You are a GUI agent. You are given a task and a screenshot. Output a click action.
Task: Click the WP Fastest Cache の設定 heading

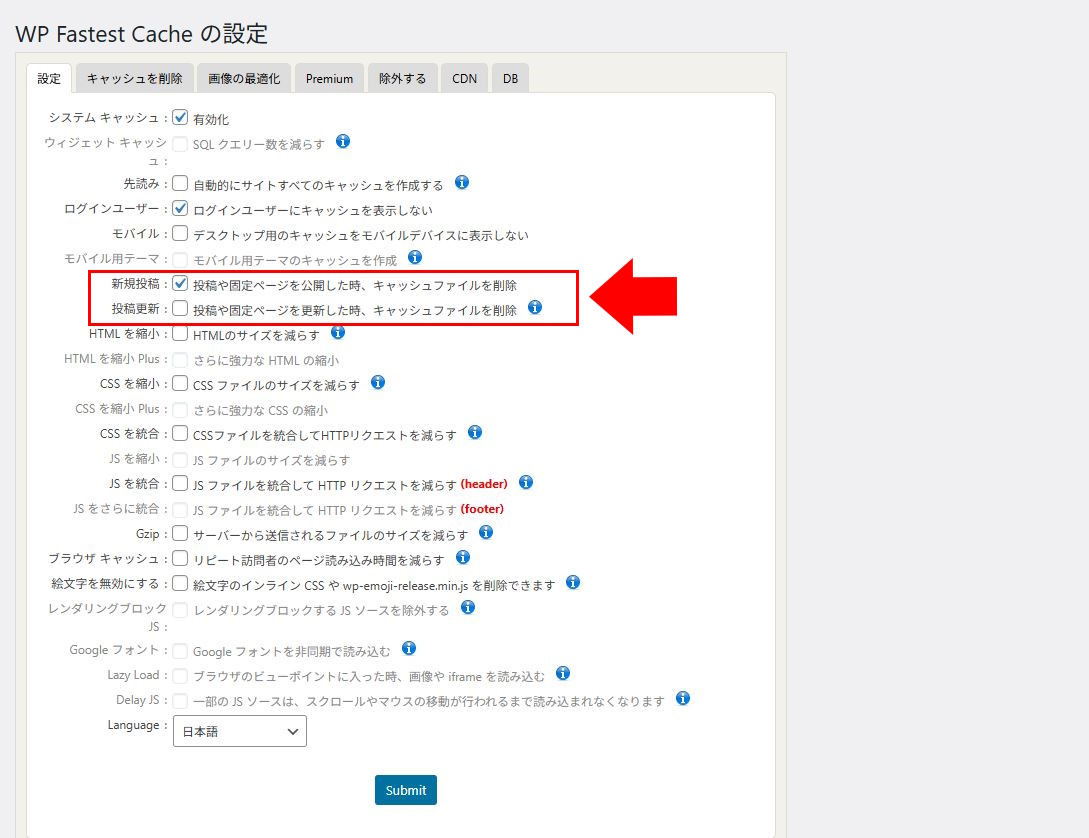coord(142,34)
